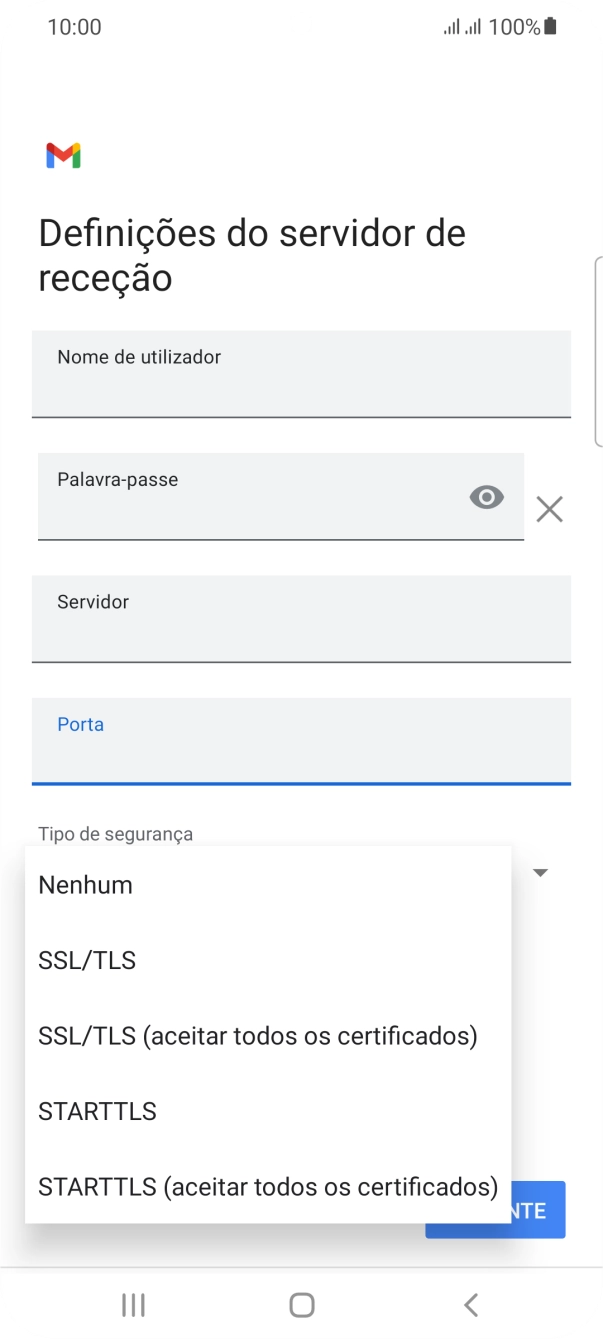
Task: Click the Gmail logo icon
Action: click(x=63, y=155)
